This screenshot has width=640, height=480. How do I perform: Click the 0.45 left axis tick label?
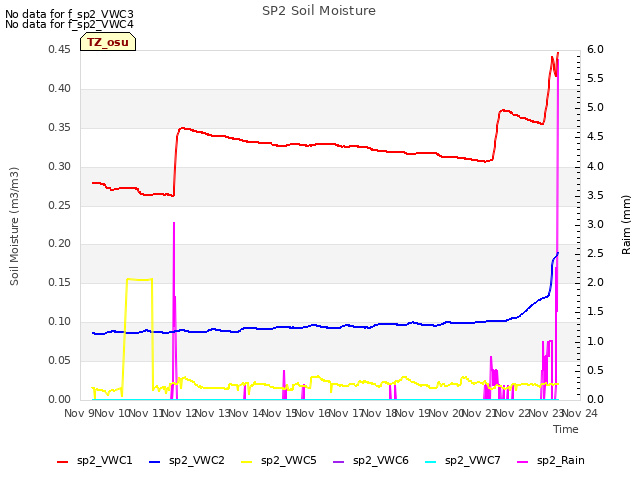[x=60, y=50]
